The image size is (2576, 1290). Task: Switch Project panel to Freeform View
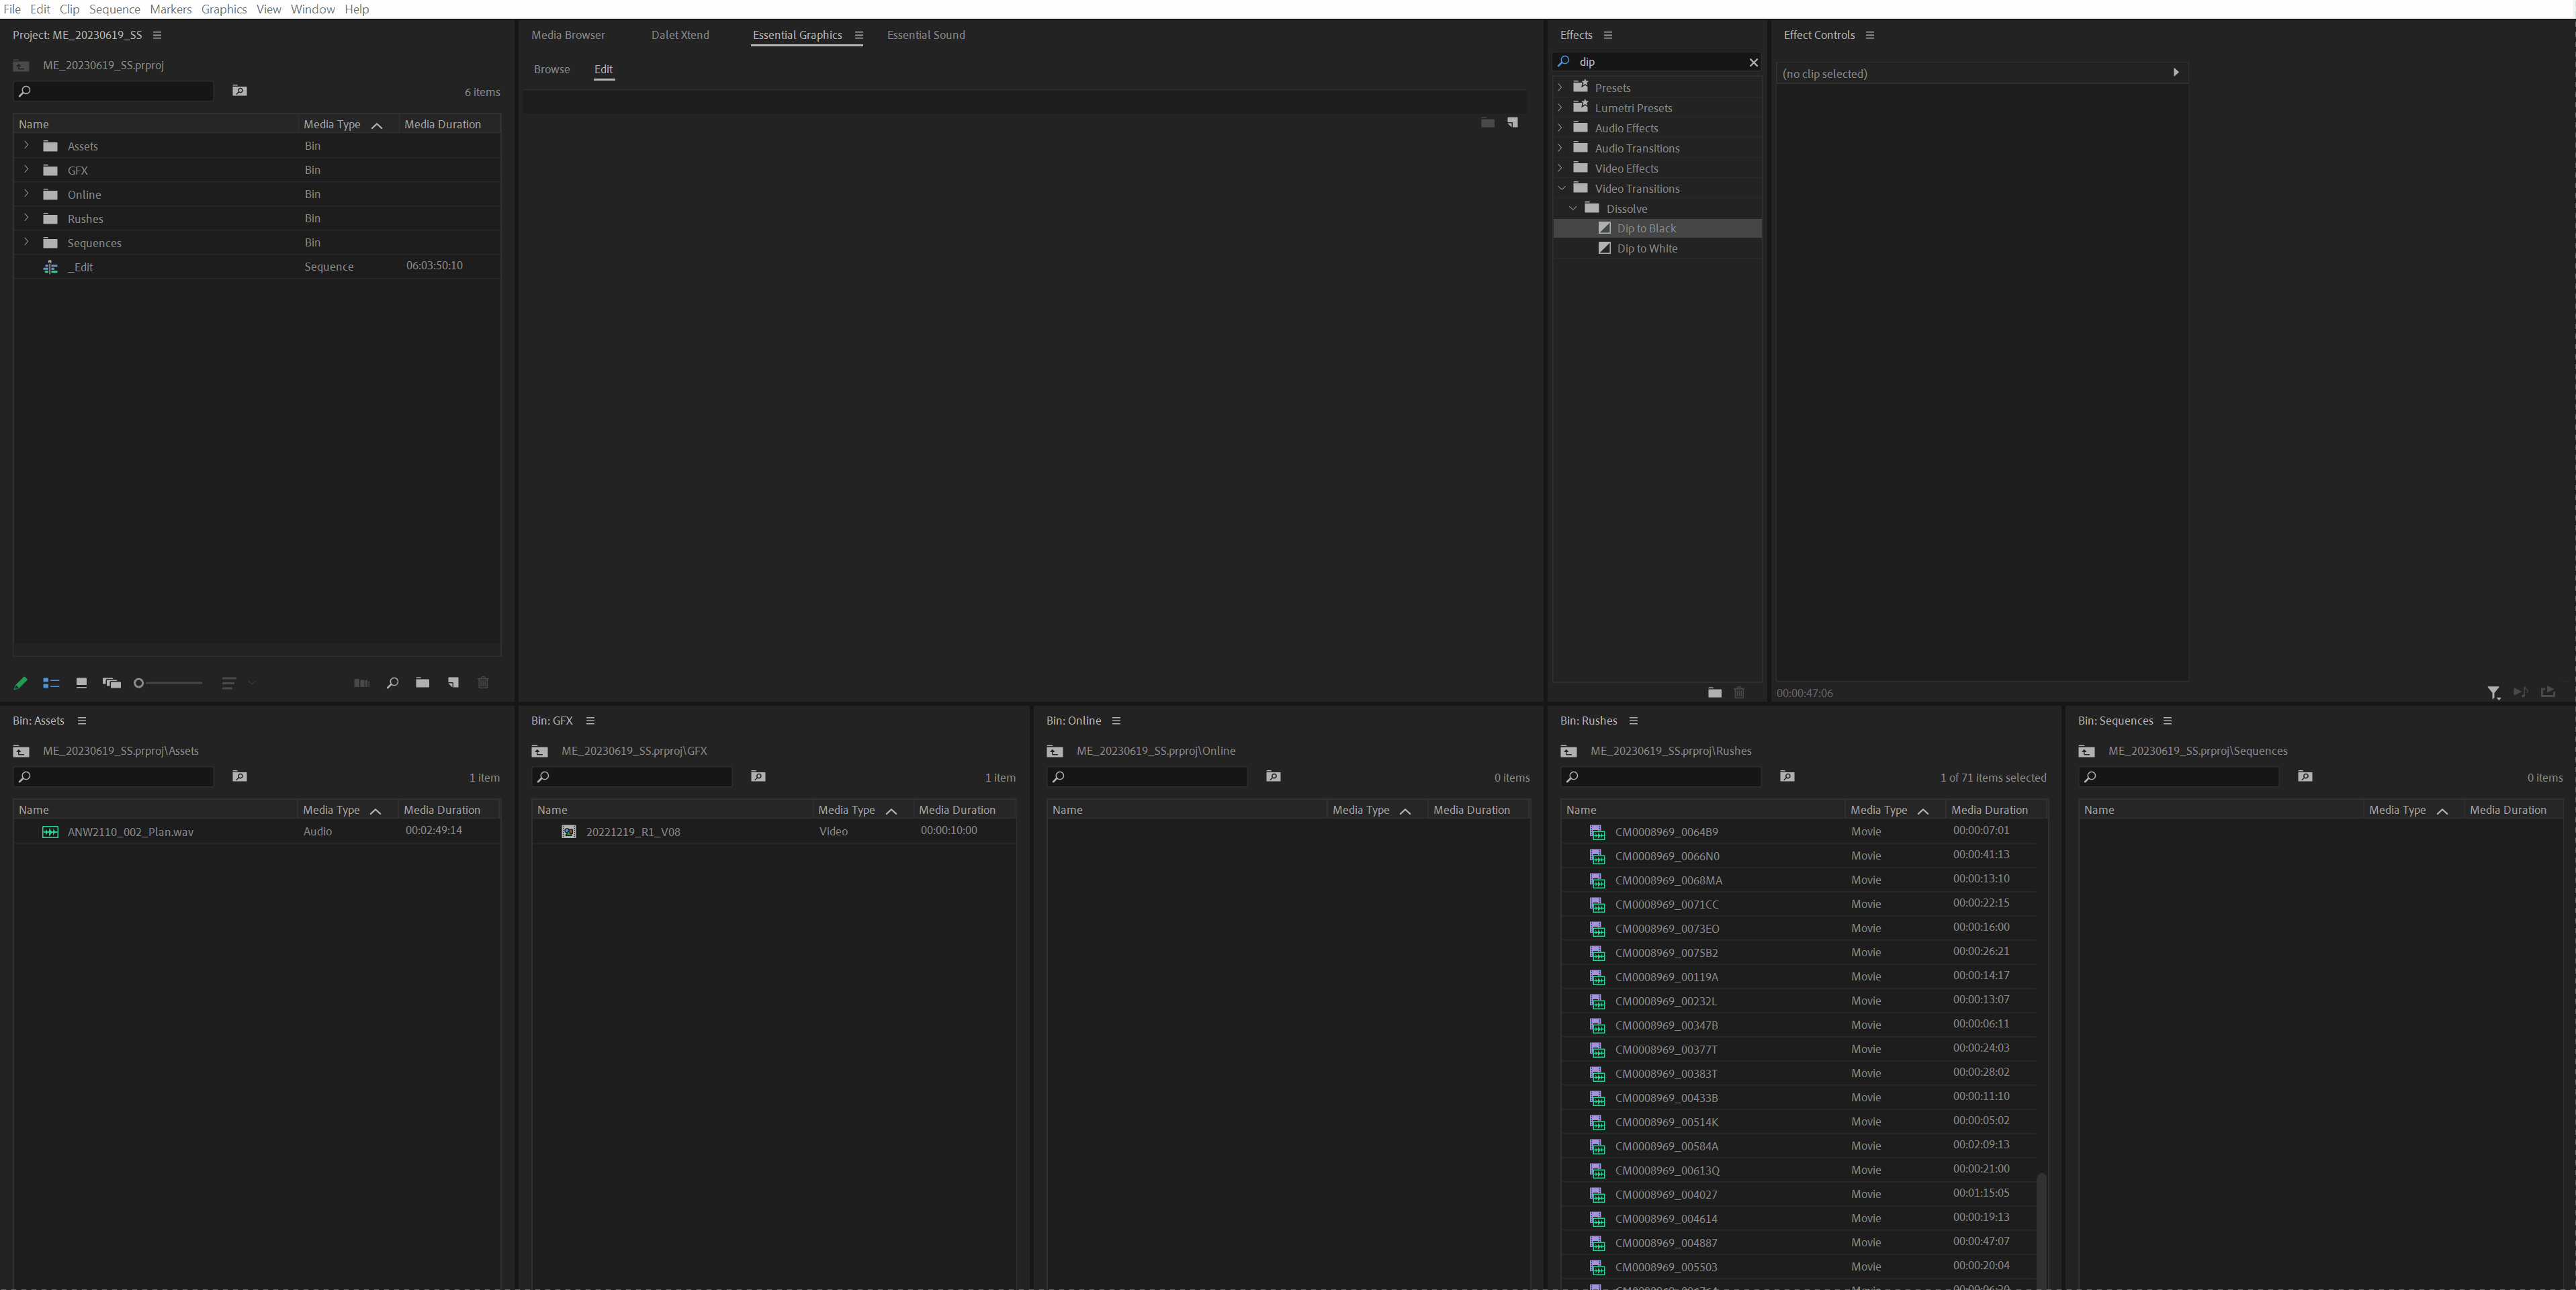click(x=111, y=683)
